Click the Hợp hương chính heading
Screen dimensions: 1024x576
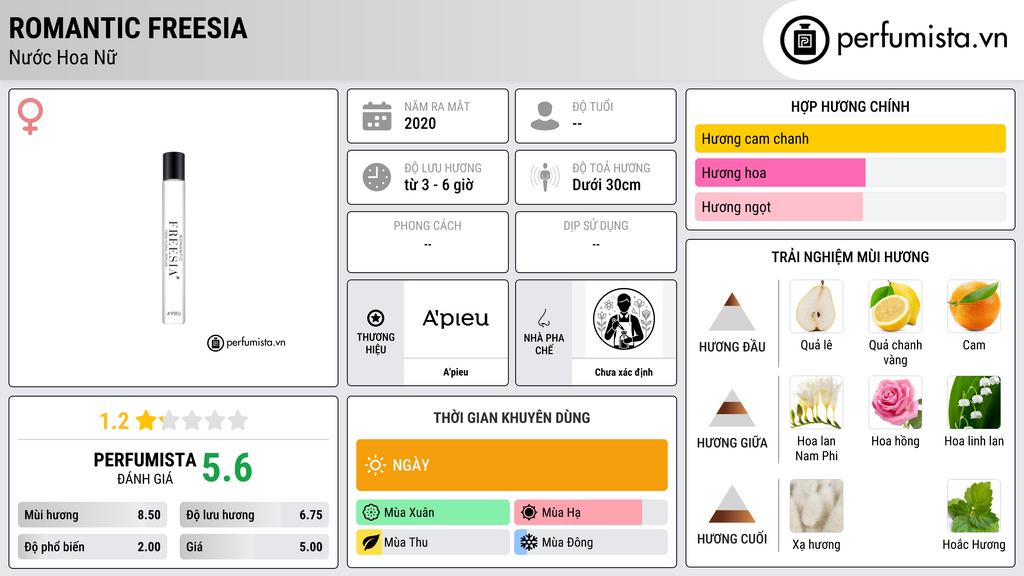(x=850, y=106)
